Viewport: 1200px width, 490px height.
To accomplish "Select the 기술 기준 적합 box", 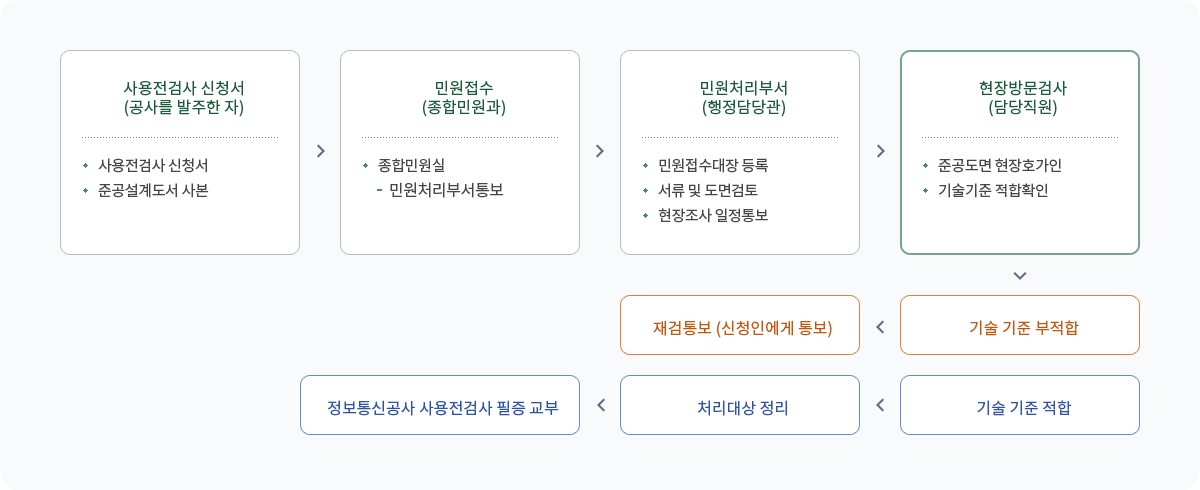I will tap(1020, 405).
